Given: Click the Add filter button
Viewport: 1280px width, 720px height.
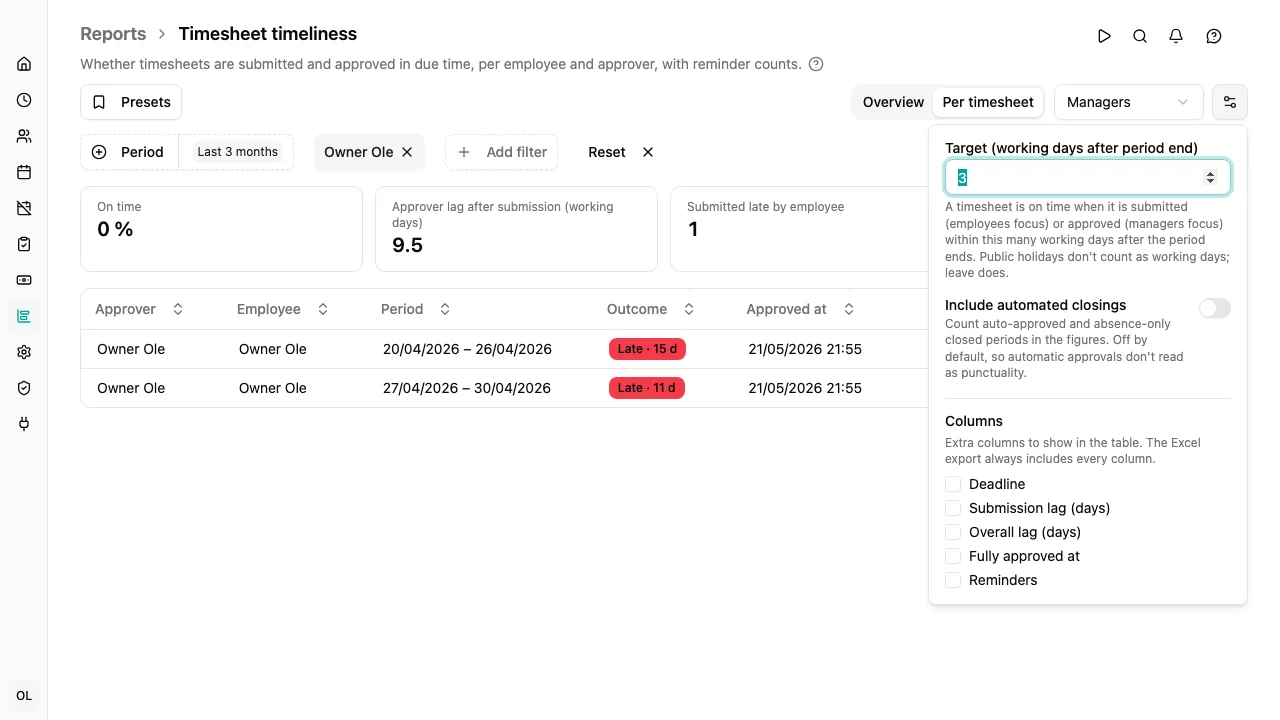Looking at the screenshot, I should (x=502, y=152).
